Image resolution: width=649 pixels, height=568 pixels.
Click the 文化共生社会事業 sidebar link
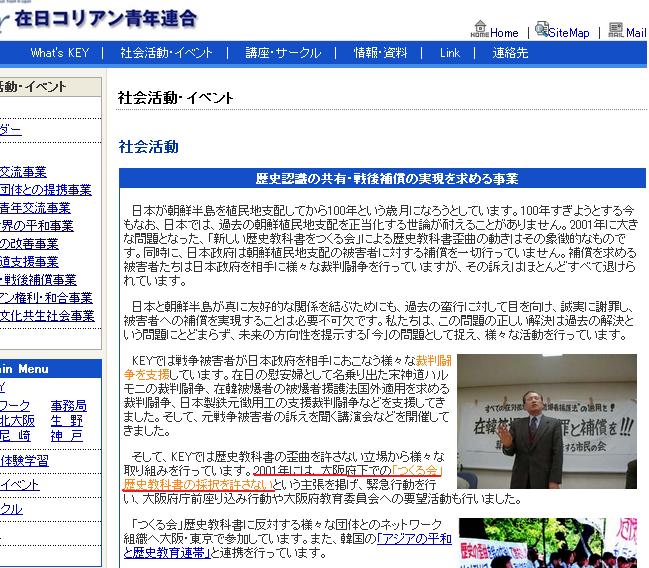(47, 316)
